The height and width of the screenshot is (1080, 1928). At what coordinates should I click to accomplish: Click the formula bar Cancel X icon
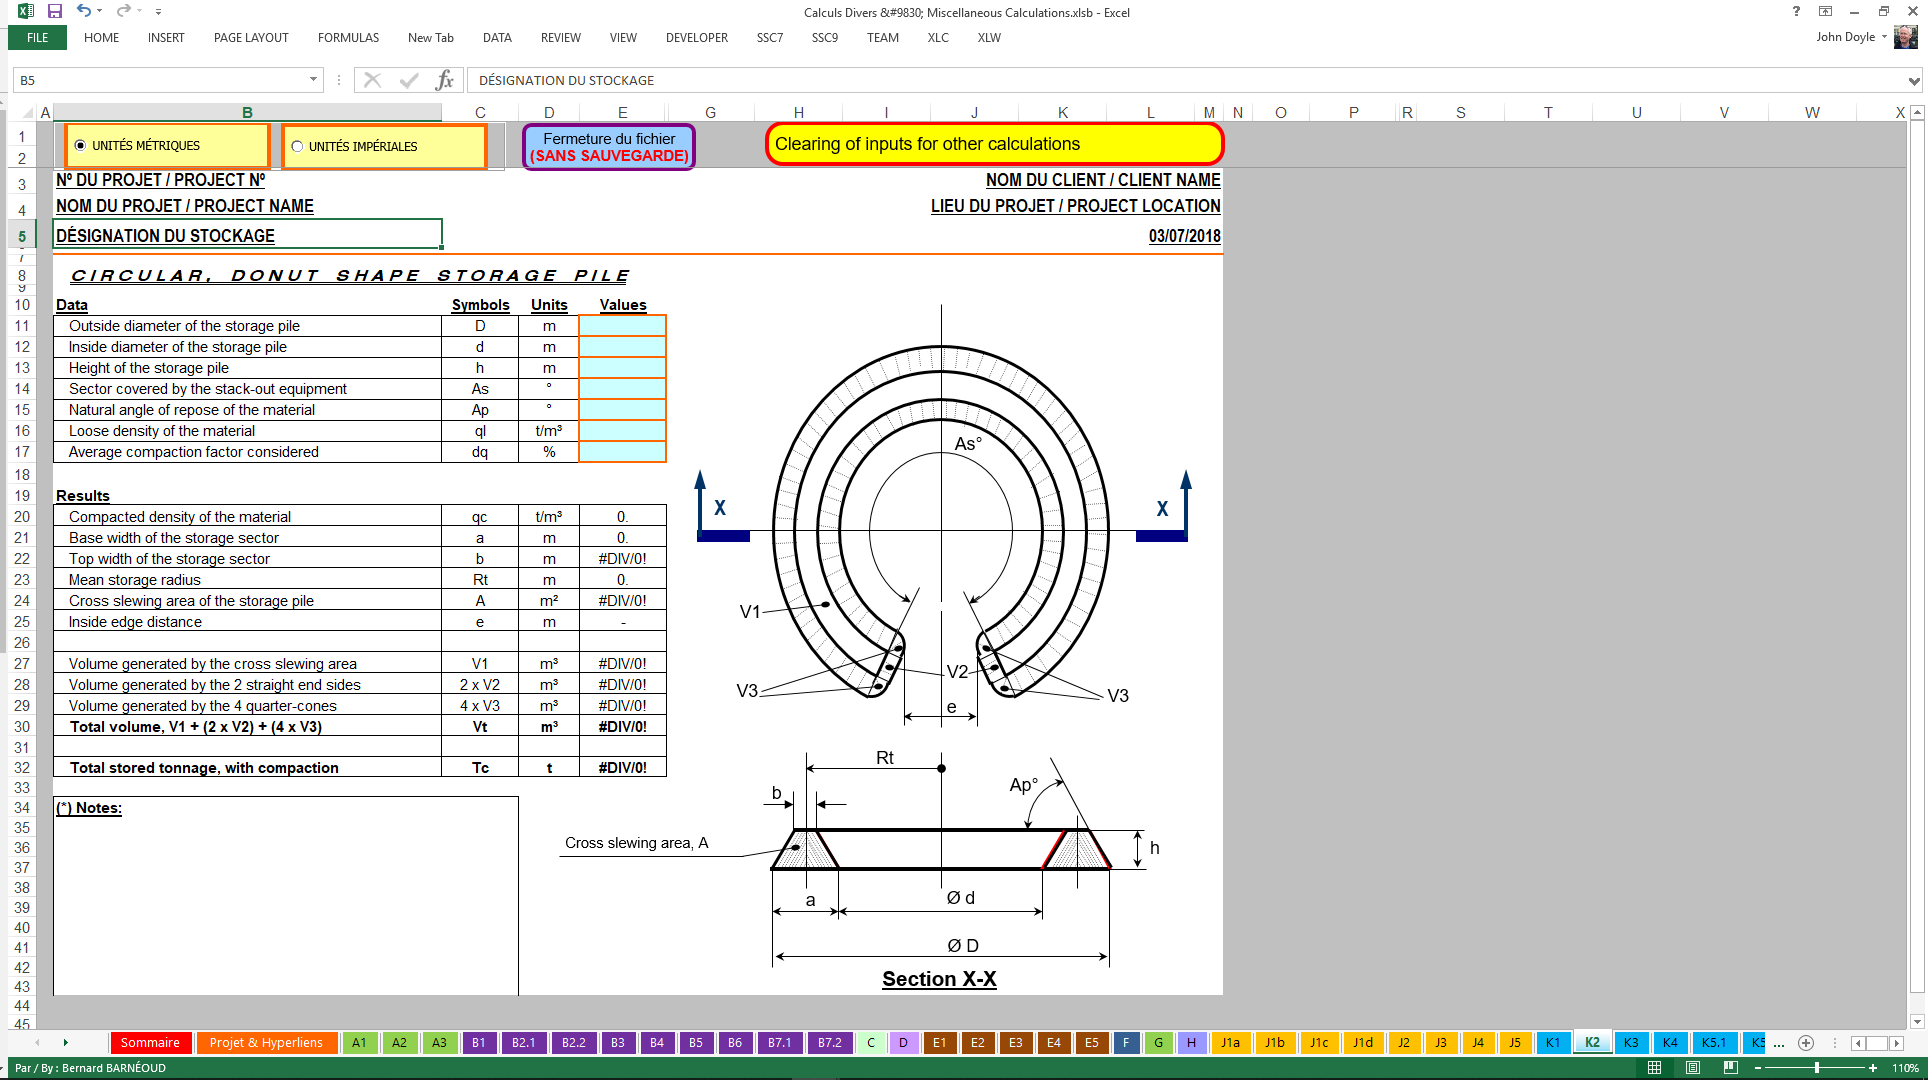coord(372,80)
